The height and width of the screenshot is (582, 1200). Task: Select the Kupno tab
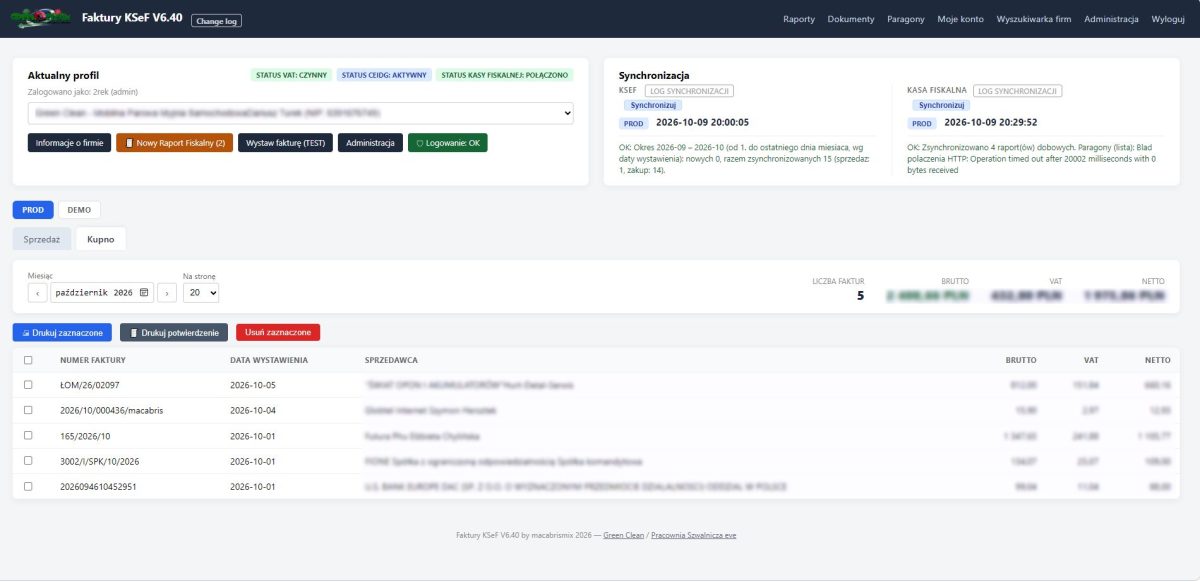pyautogui.click(x=101, y=239)
